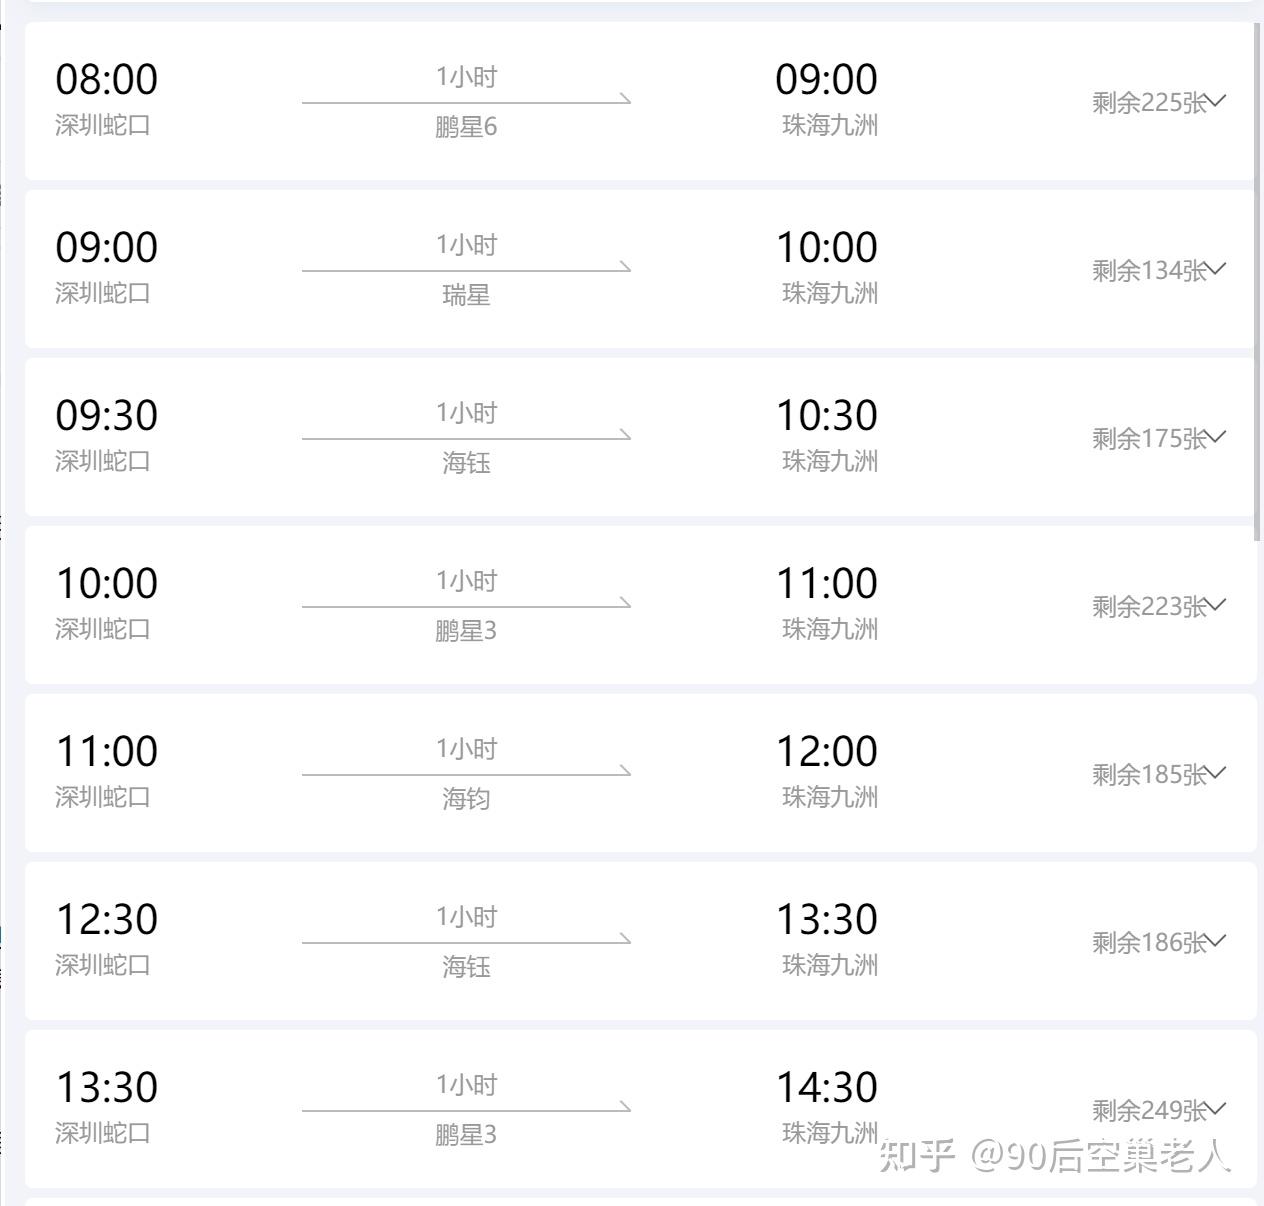
Task: Click 剩余175张 remaining tickets label
Action: pyautogui.click(x=1148, y=439)
